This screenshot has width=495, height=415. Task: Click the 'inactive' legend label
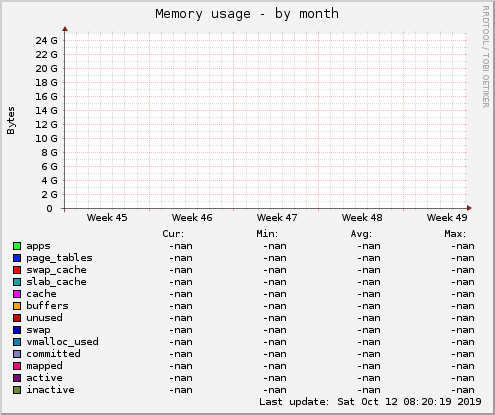(50, 390)
